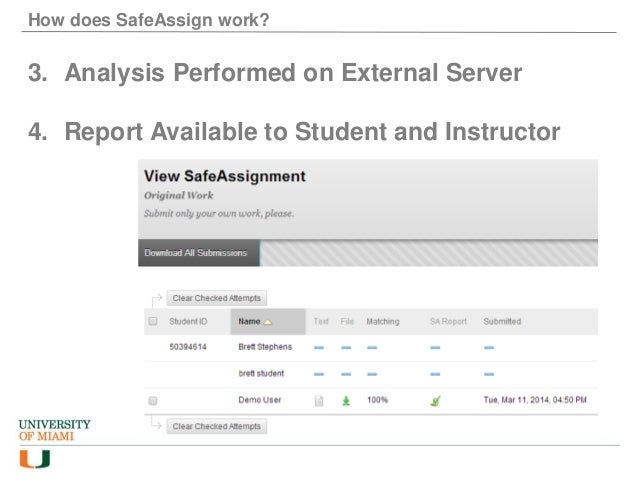This screenshot has height=479, width=638.
Task: Check the select-all checkbox in header row
Action: point(153,322)
